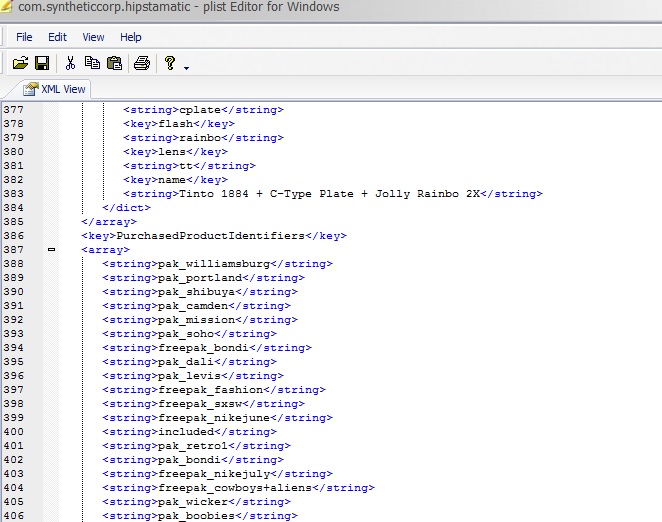Click the tt string on line 381
This screenshot has height=522, width=662.
pos(190,166)
